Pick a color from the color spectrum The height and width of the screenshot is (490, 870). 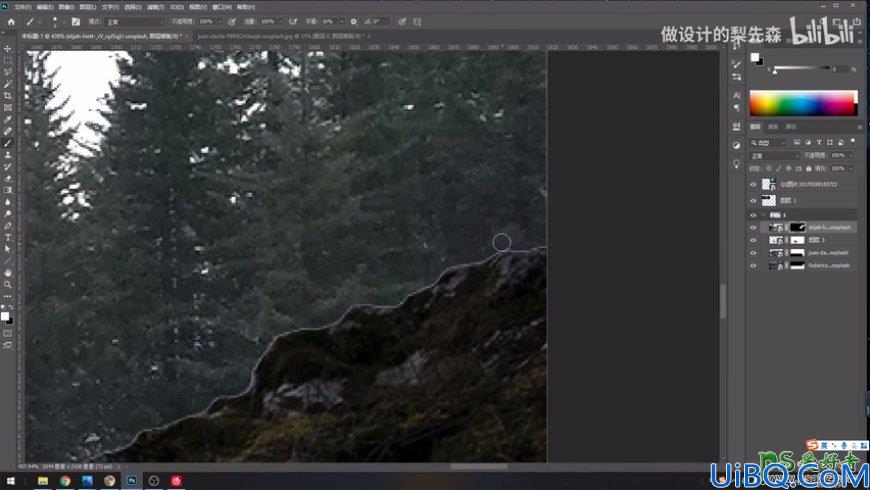coord(803,103)
